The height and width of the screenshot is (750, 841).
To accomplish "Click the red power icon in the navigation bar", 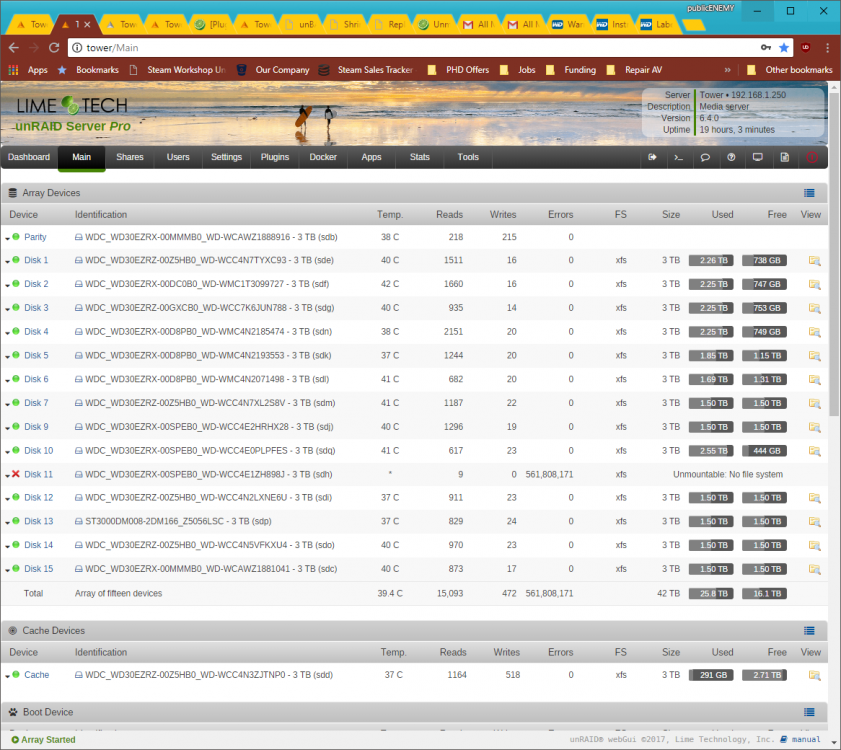I will click(x=812, y=157).
